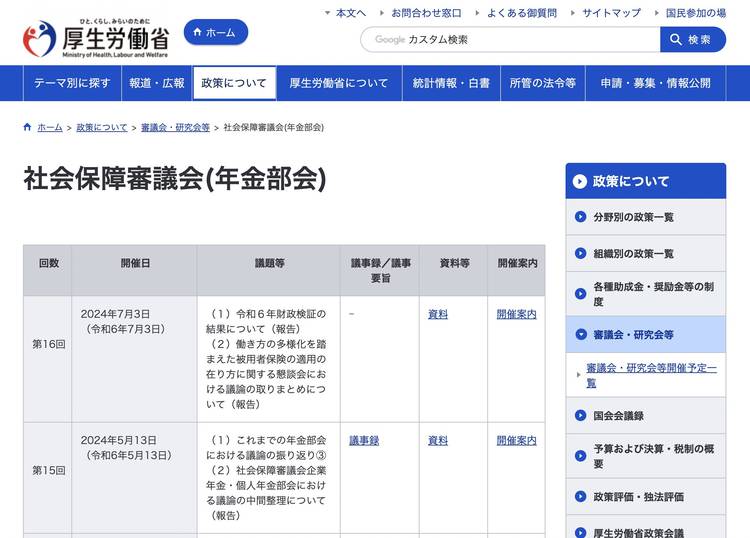Open 議事録 link for 第15回
Screen dimensions: 750x538
(x=364, y=440)
